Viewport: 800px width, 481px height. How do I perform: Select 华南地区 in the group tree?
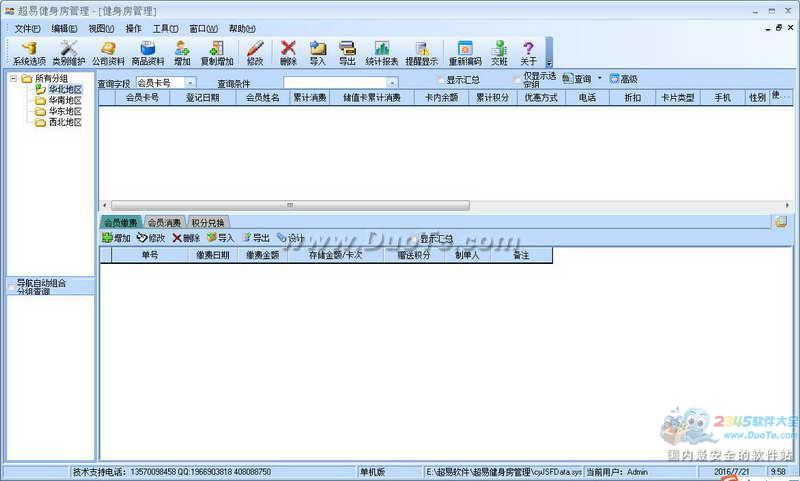[x=65, y=100]
